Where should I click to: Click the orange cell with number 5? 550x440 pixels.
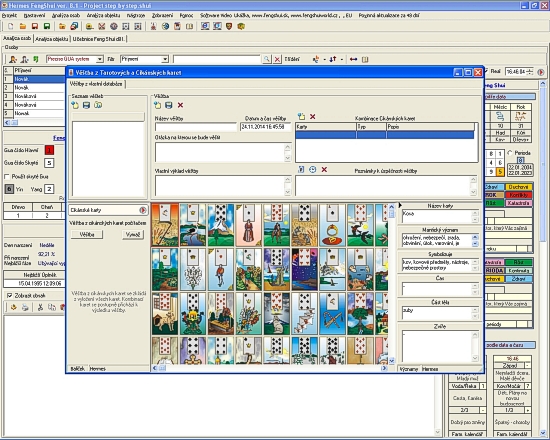pyautogui.click(x=500, y=172)
